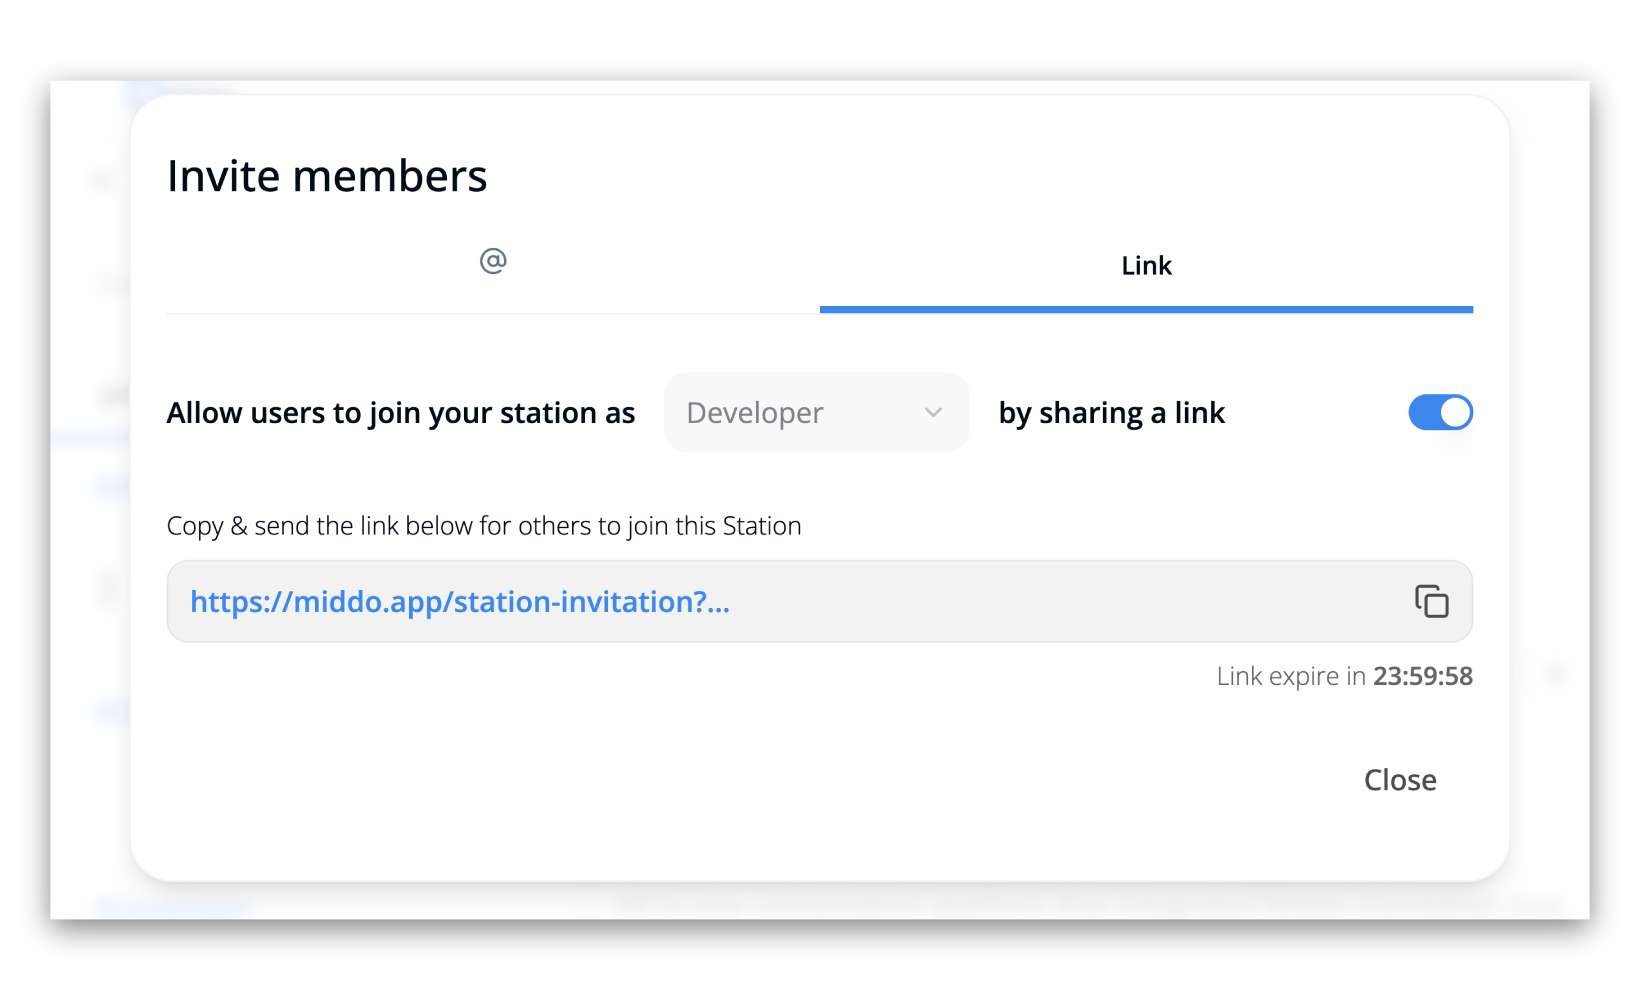The image size is (1640, 1000).
Task: Click the "Developer" text in the role selector
Action: point(755,413)
